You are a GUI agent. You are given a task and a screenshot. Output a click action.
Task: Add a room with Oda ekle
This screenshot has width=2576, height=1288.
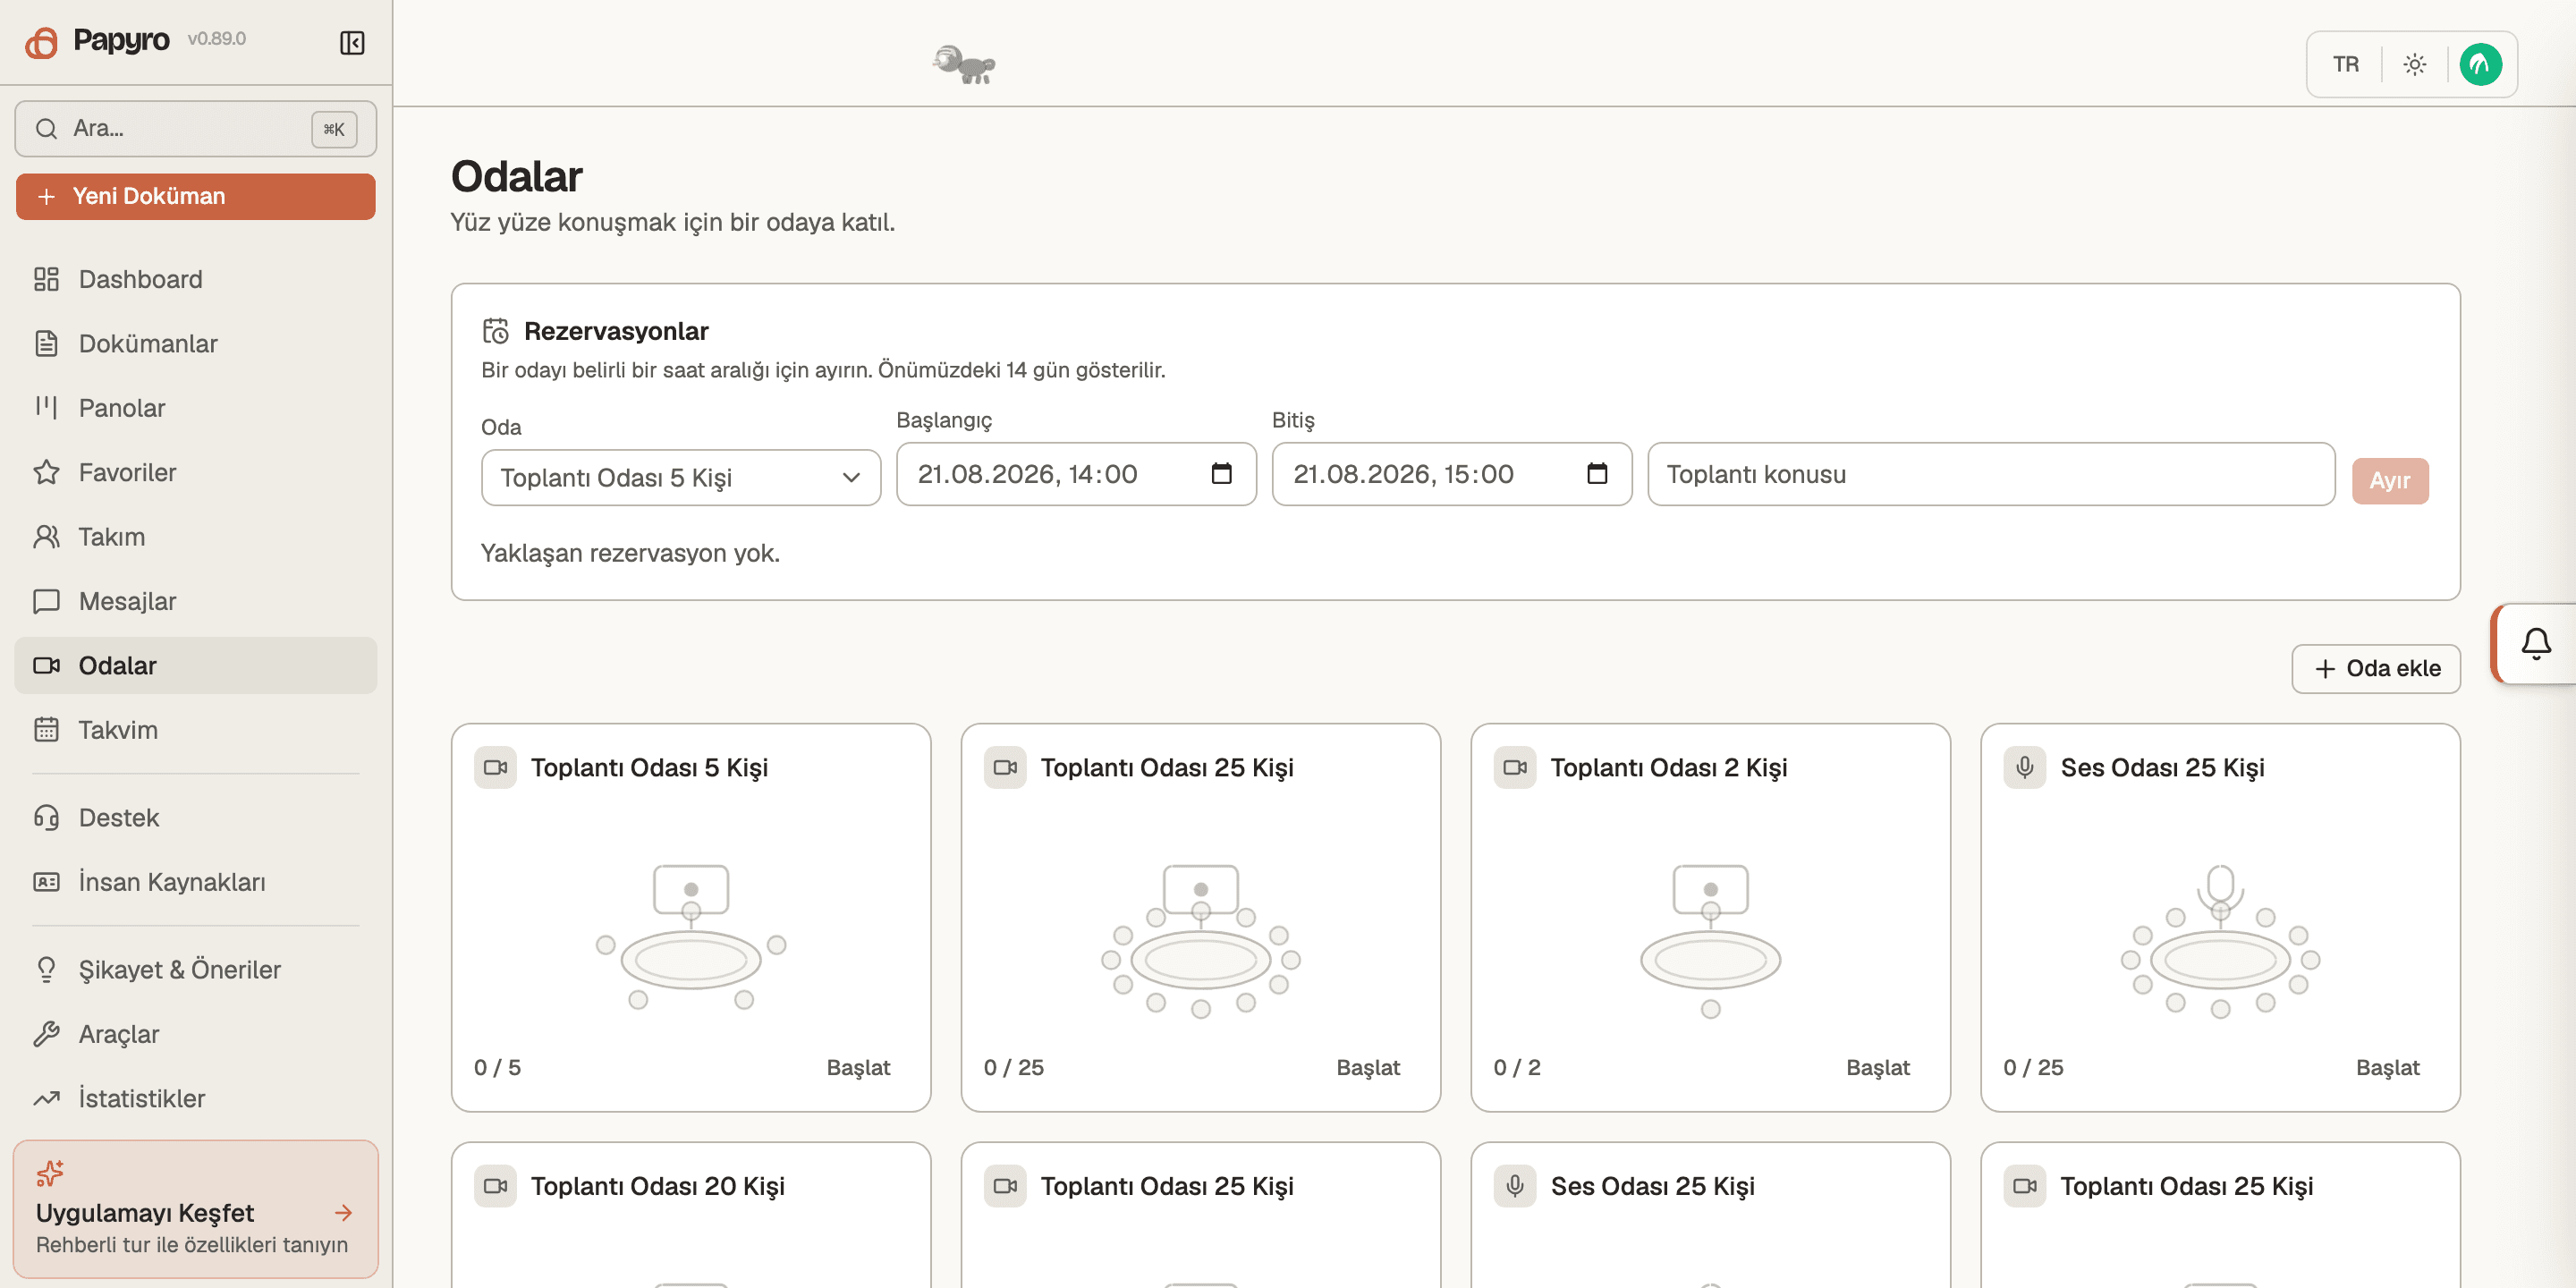2375,668
